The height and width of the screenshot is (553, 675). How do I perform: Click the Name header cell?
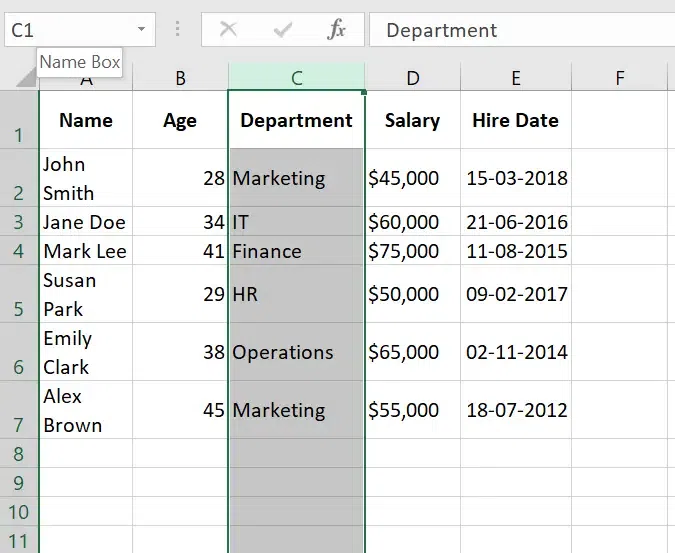[86, 120]
